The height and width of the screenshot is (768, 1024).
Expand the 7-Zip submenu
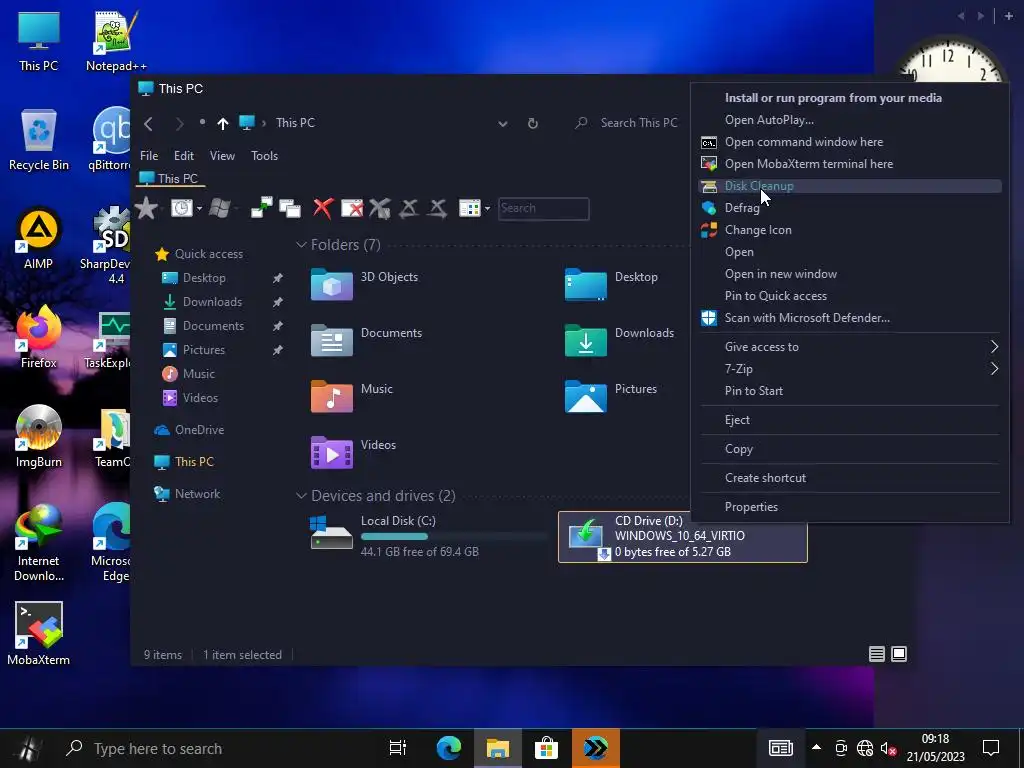point(850,369)
